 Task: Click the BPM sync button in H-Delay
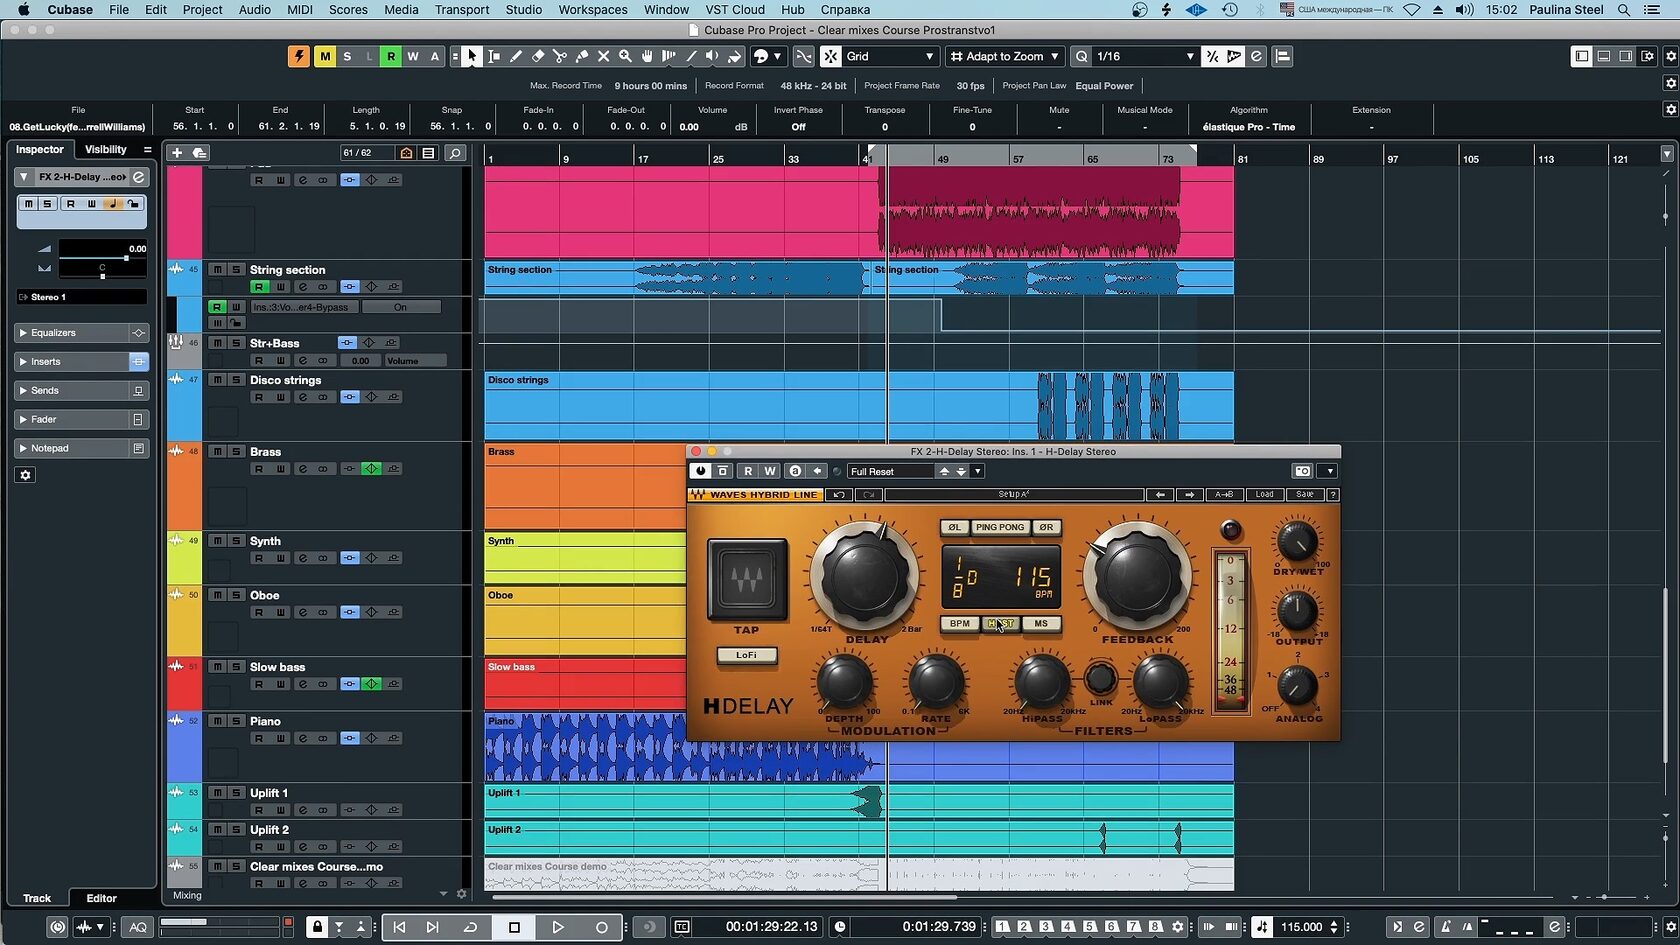pyautogui.click(x=959, y=623)
